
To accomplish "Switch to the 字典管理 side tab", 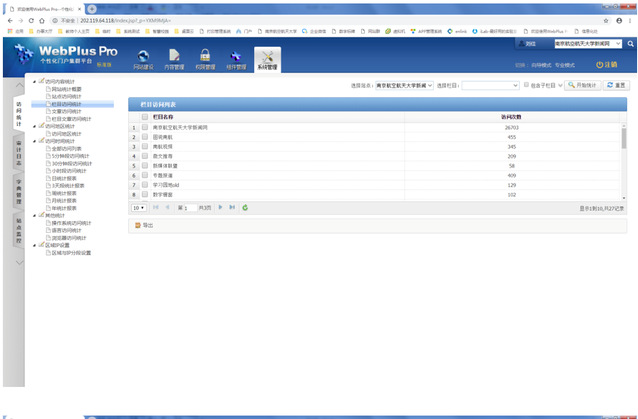I will tap(19, 192).
